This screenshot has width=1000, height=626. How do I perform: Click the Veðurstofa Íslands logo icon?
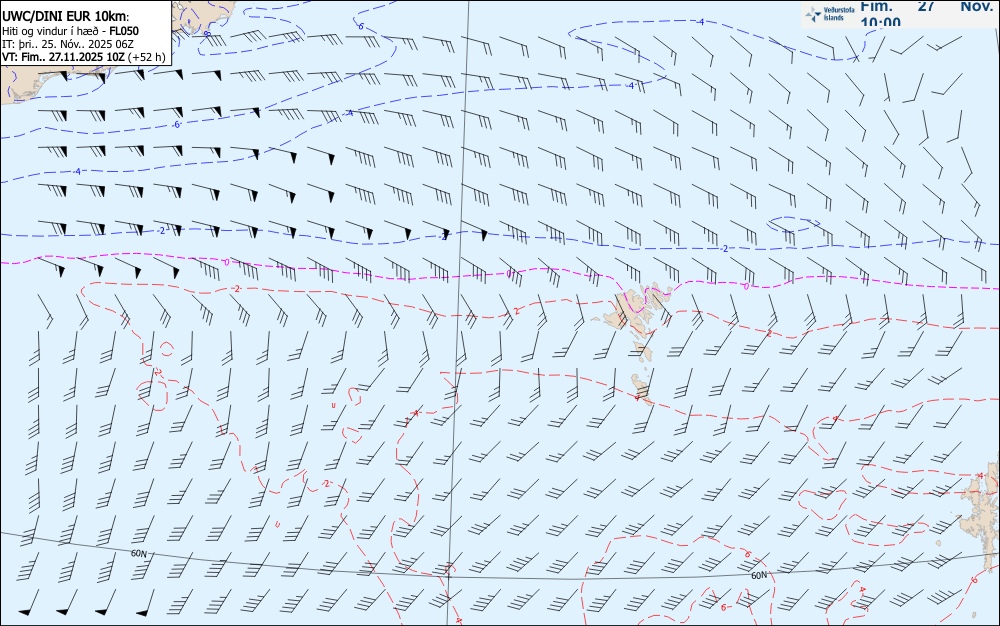pyautogui.click(x=813, y=14)
